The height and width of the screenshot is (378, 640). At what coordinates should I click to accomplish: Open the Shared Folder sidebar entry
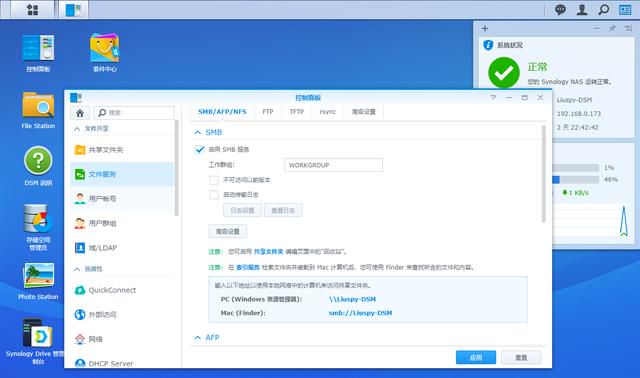point(122,150)
